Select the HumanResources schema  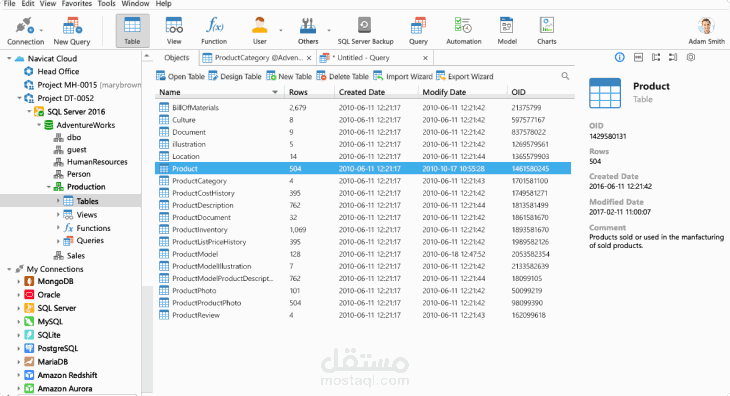[97, 162]
